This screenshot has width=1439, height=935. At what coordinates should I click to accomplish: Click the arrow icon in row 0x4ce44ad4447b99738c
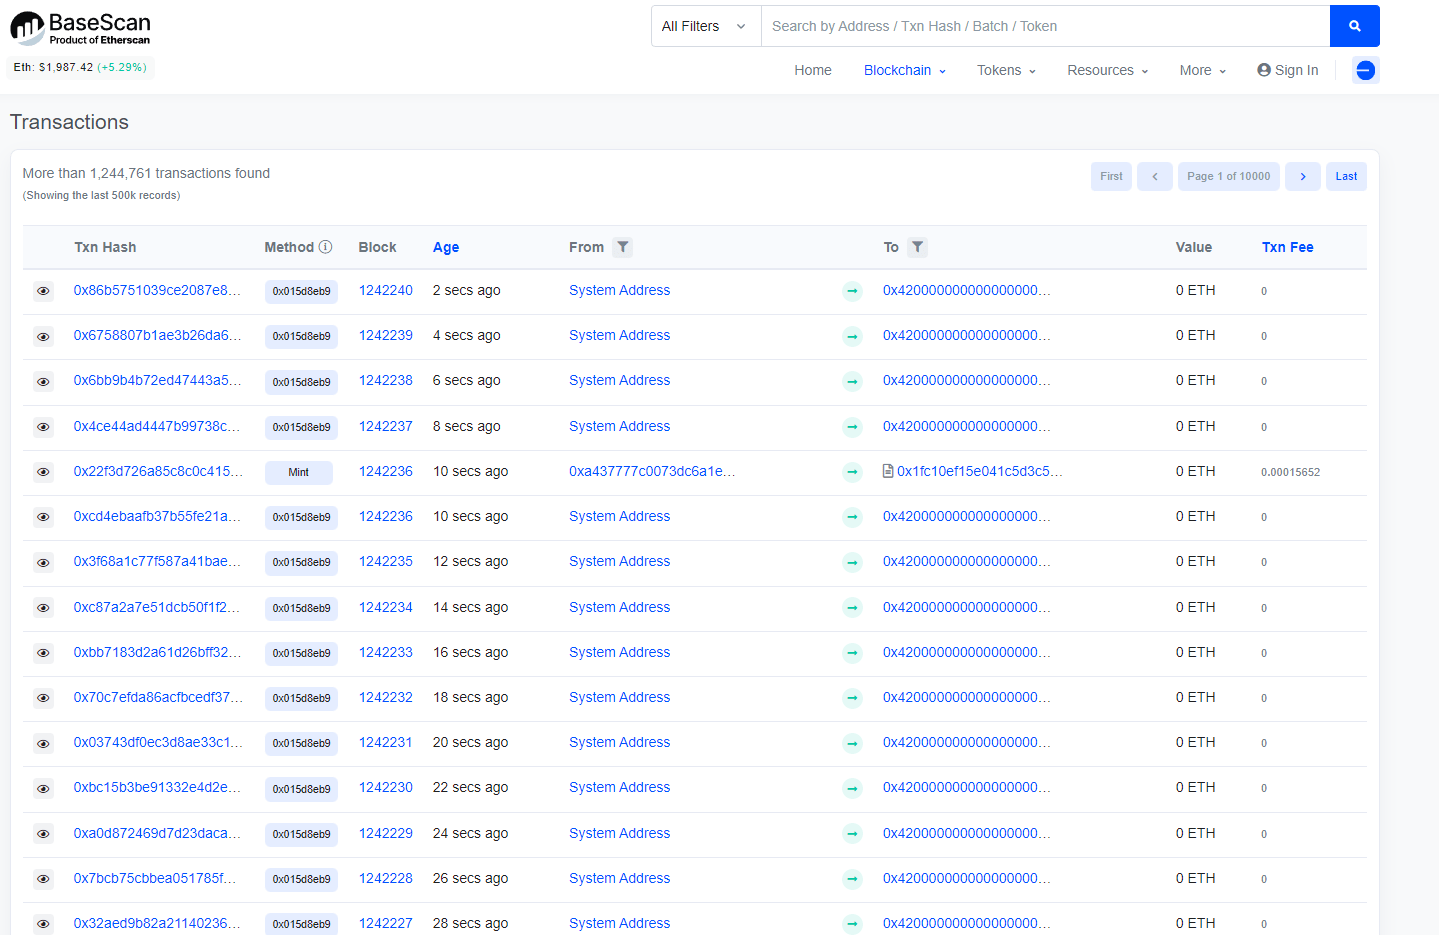click(852, 427)
